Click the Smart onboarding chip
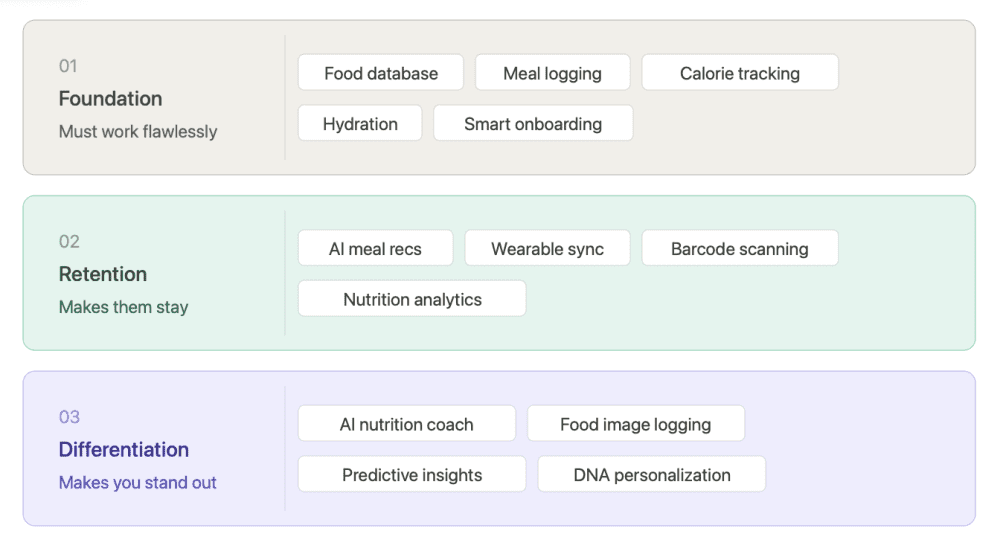The image size is (1000, 554). pos(533,124)
